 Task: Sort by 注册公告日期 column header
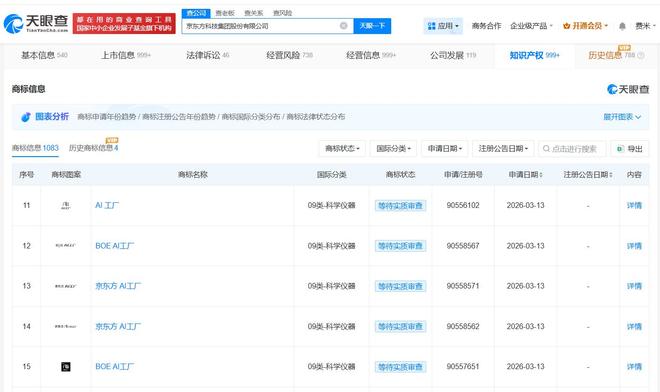pos(588,174)
